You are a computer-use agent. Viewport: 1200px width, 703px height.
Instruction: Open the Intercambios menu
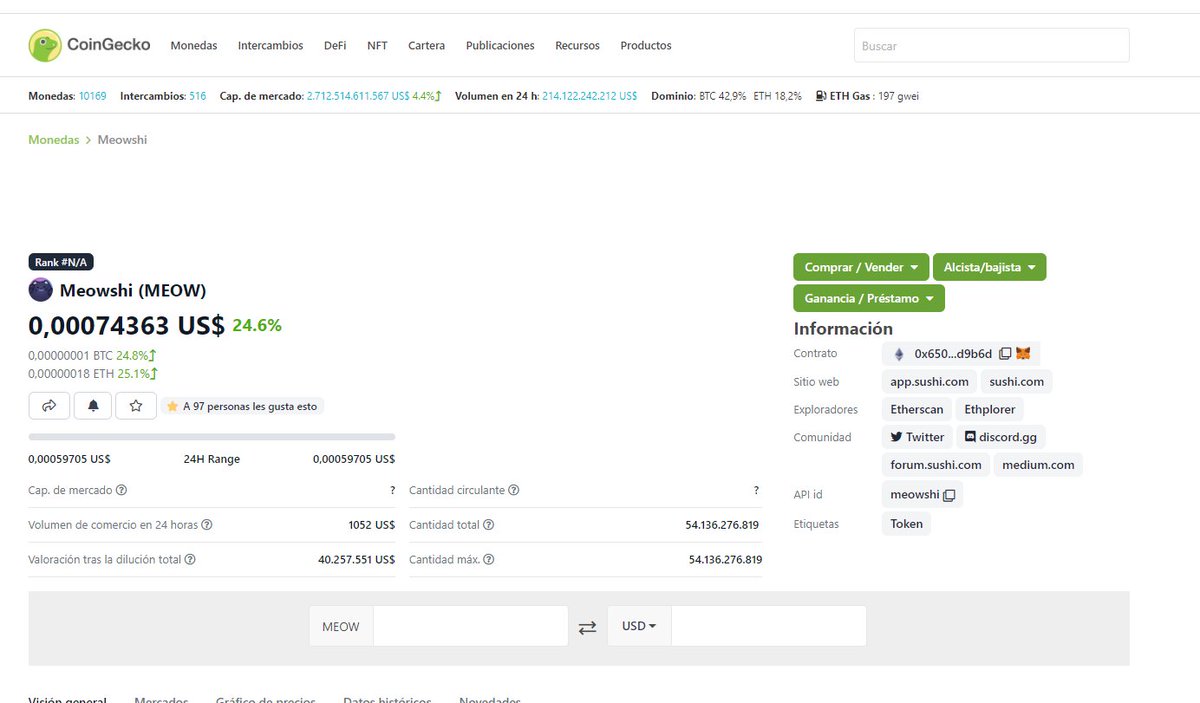270,46
